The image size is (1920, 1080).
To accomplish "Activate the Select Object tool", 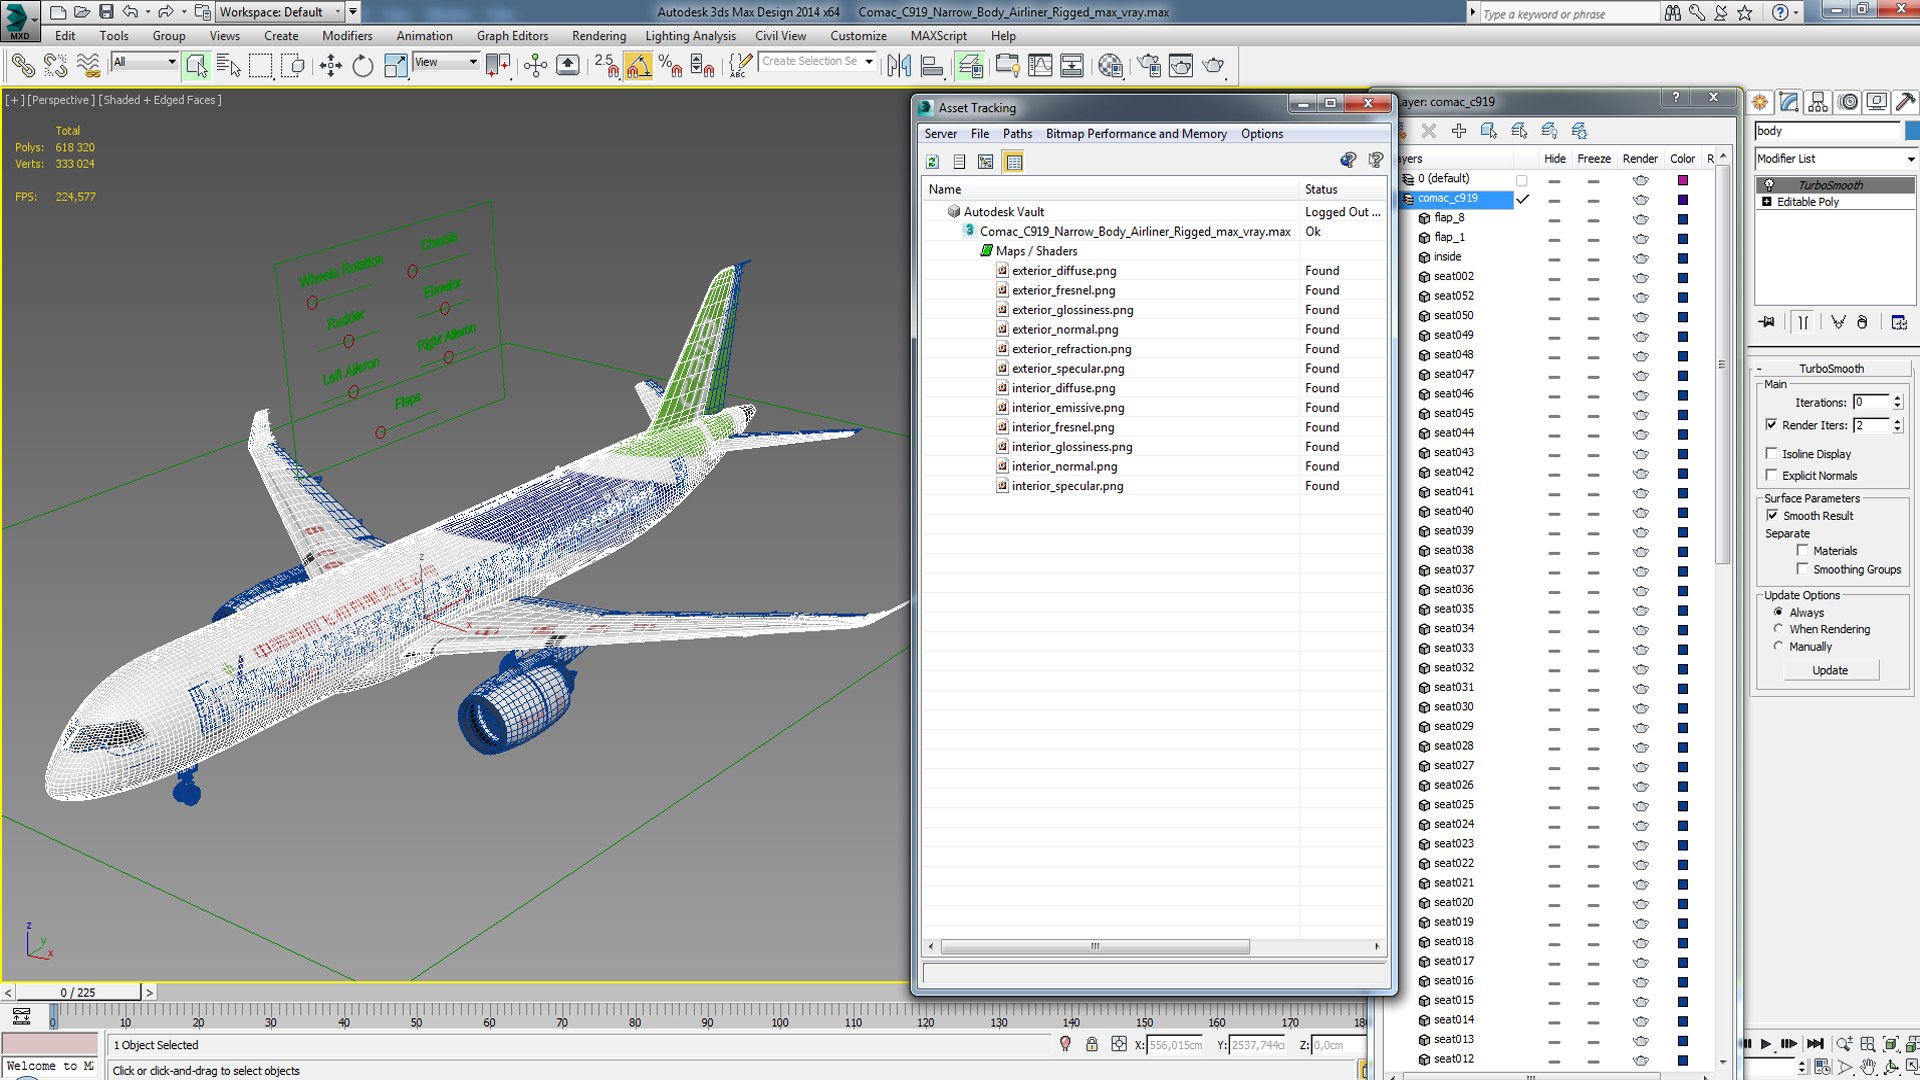I will click(196, 66).
